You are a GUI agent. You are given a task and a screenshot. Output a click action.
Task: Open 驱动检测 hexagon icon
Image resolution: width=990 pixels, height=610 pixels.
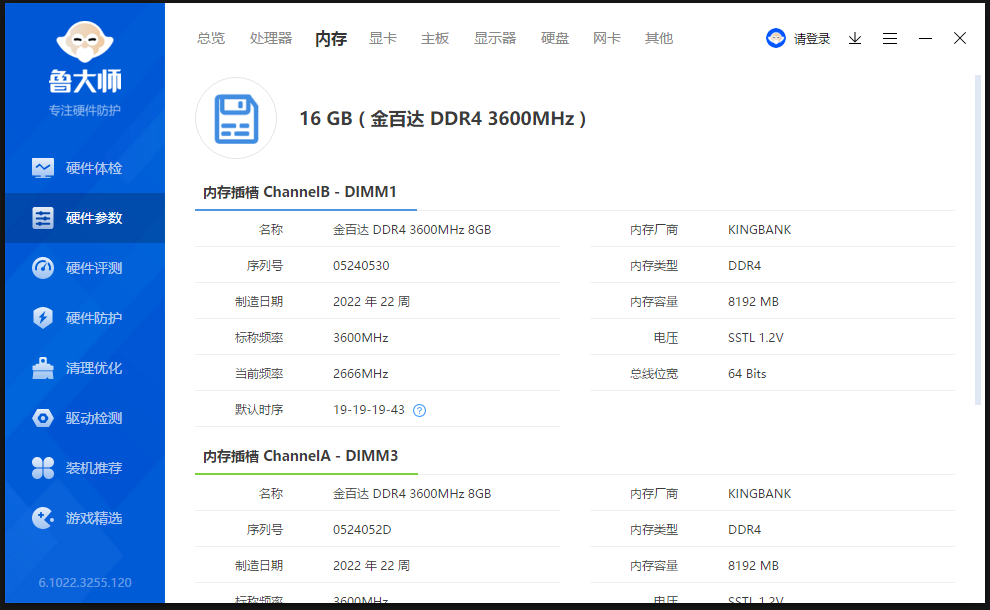tap(43, 418)
